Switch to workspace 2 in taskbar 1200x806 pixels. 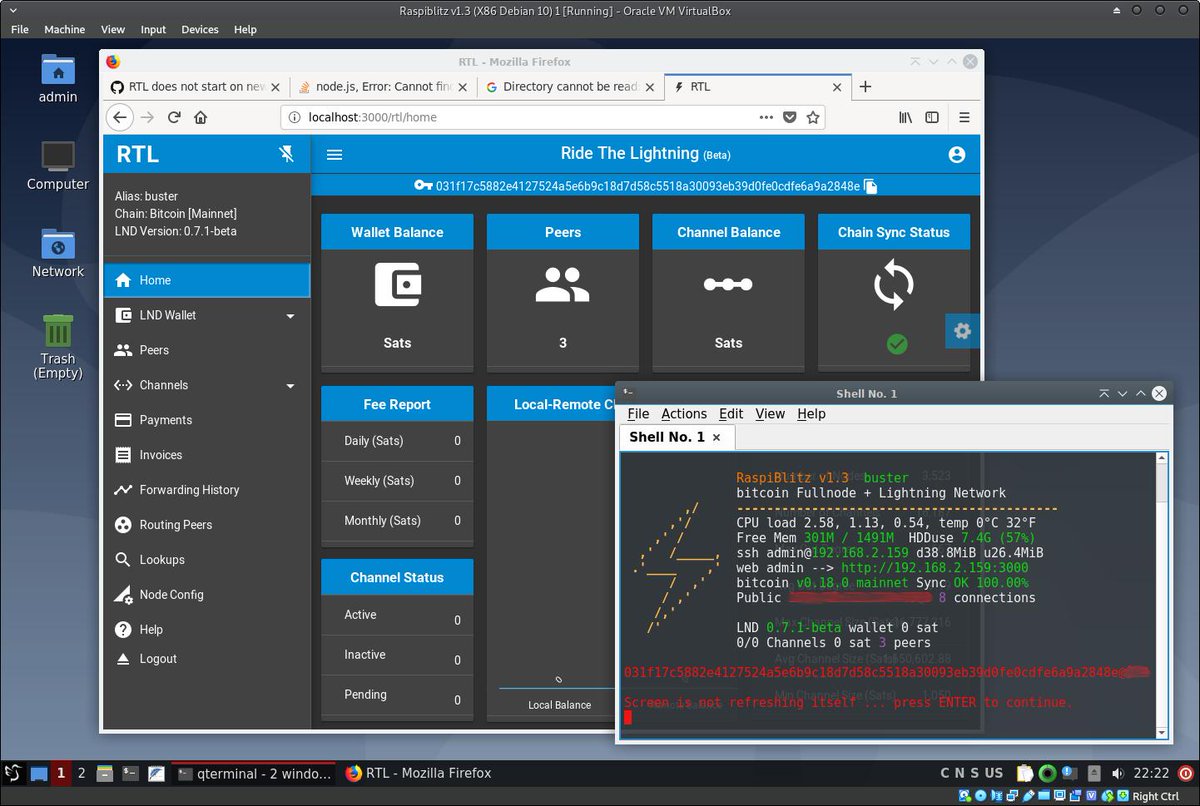click(x=82, y=773)
